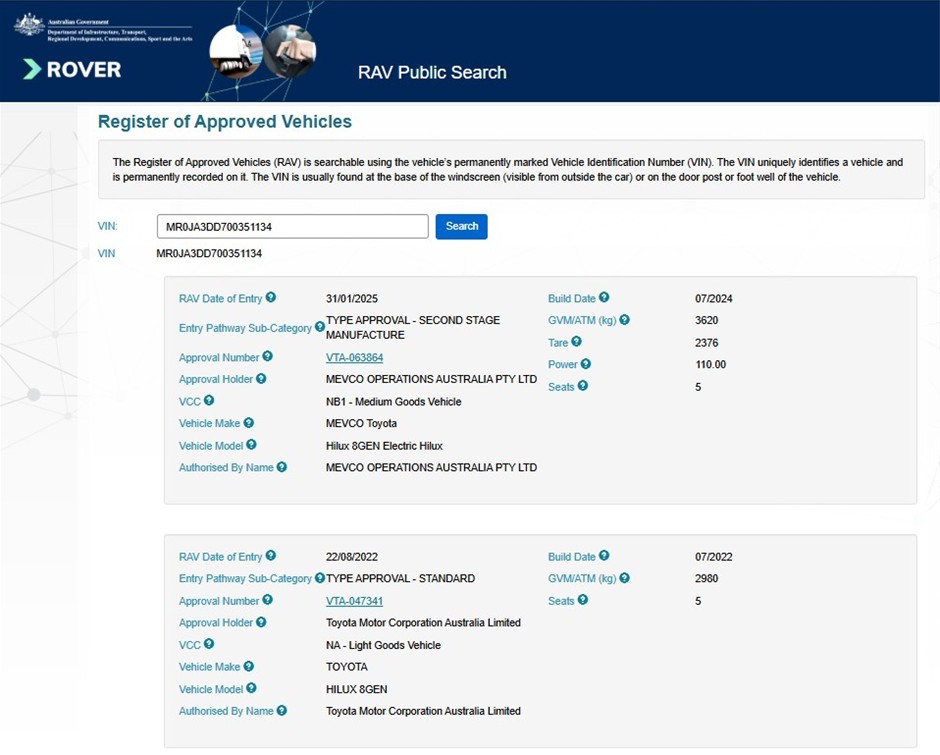Click help icon beside Power
Image resolution: width=940 pixels, height=755 pixels.
586,364
